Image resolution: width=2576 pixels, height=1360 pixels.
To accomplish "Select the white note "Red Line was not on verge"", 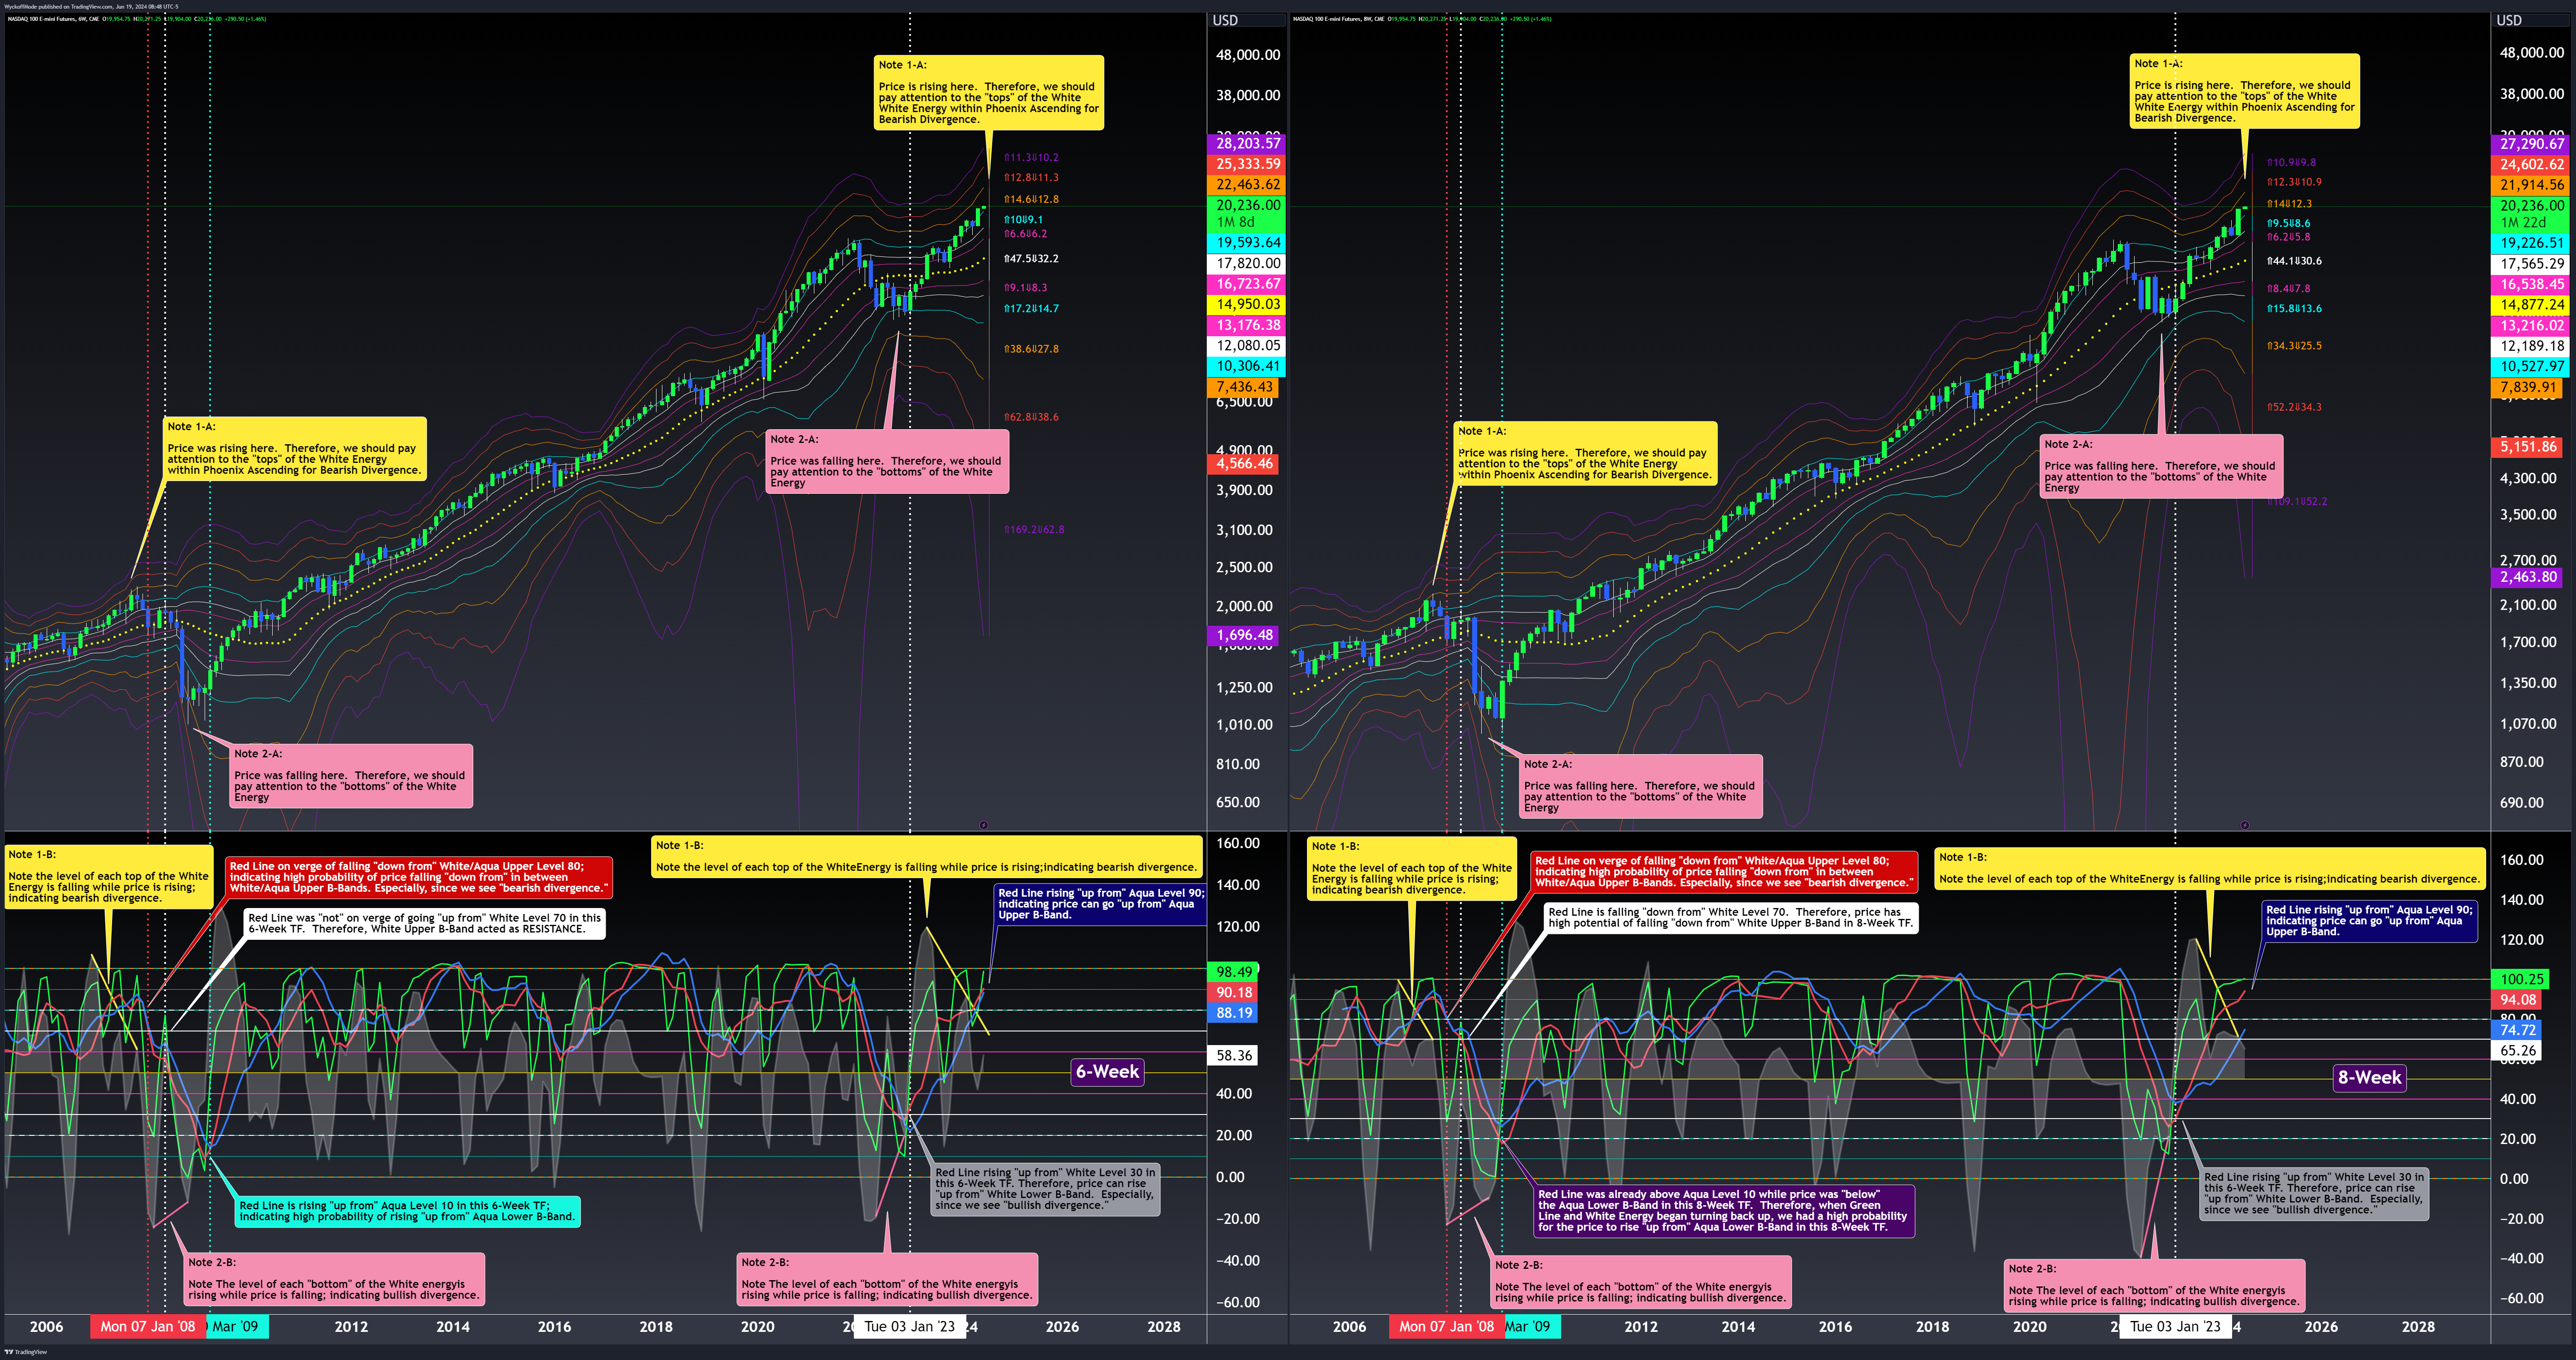I will pos(425,923).
